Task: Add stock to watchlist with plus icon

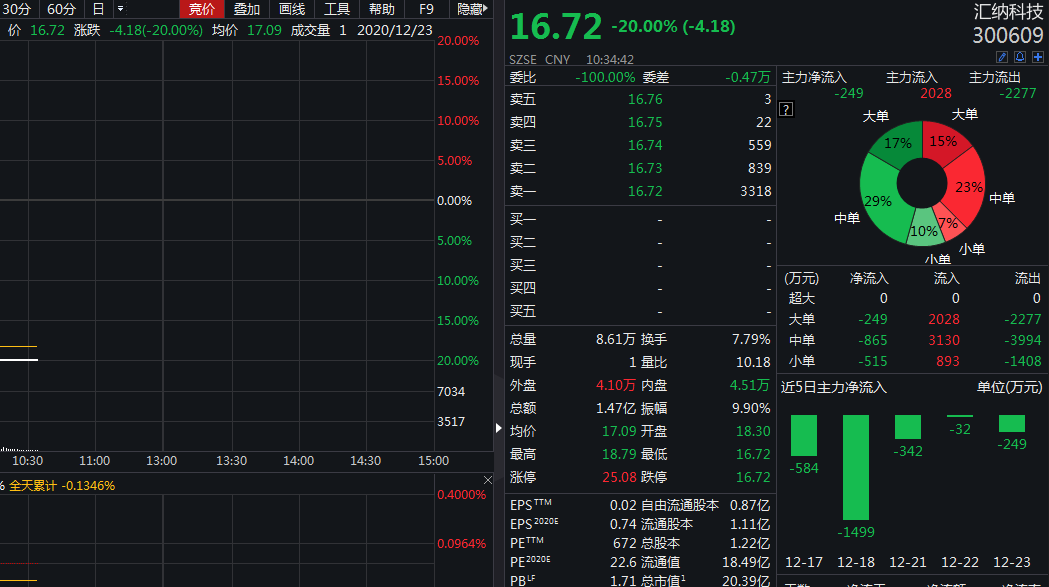Action: 1038,58
